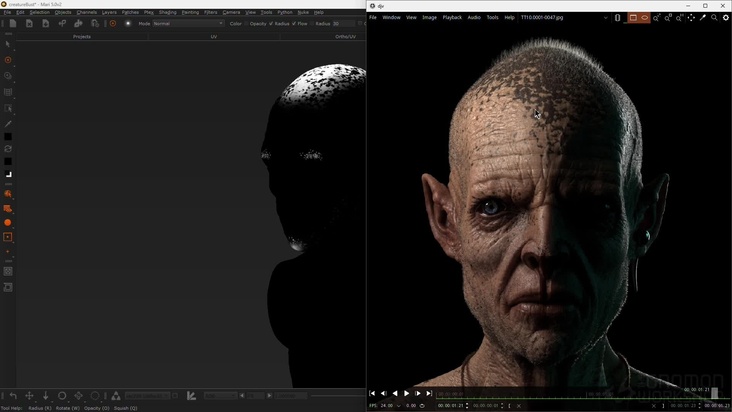Viewport: 732px width, 412px height.
Task: Click the curve graph icon in Mari bottom bar
Action: (191, 396)
